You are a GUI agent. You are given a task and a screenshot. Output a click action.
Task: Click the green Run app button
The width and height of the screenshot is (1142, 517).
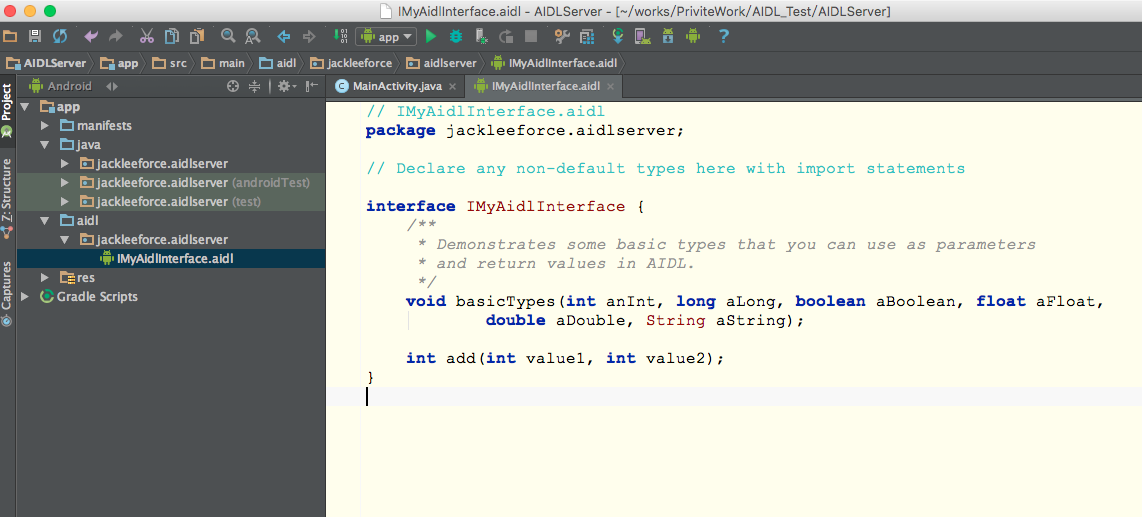[431, 37]
